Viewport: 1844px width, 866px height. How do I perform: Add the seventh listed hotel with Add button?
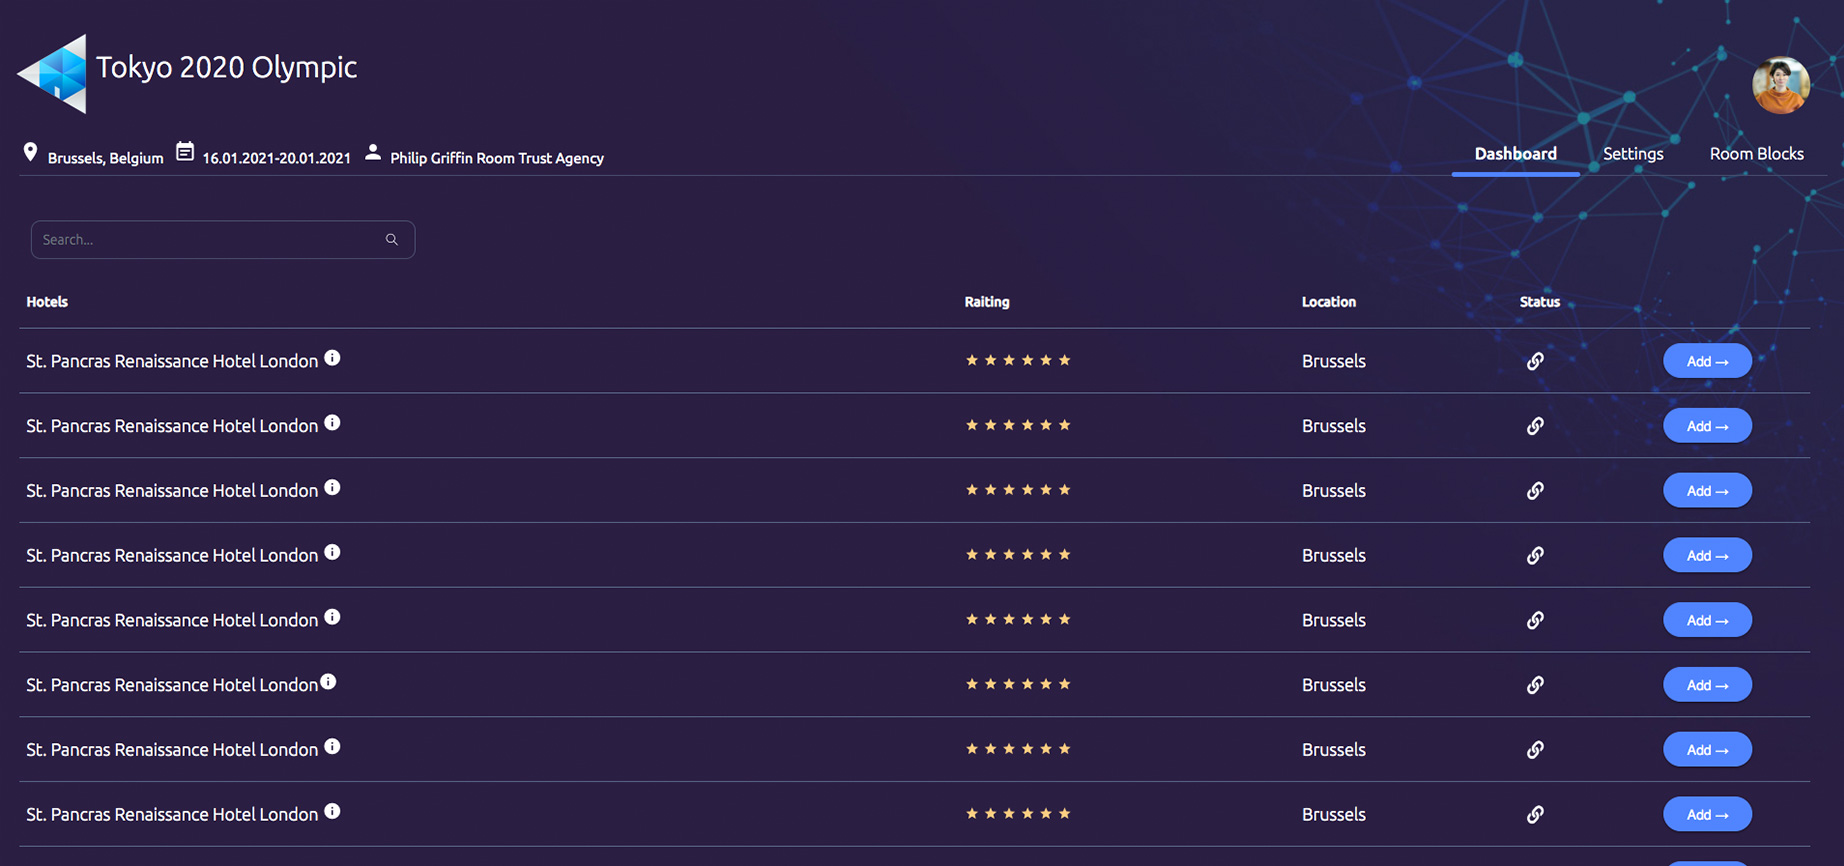[x=1707, y=750]
